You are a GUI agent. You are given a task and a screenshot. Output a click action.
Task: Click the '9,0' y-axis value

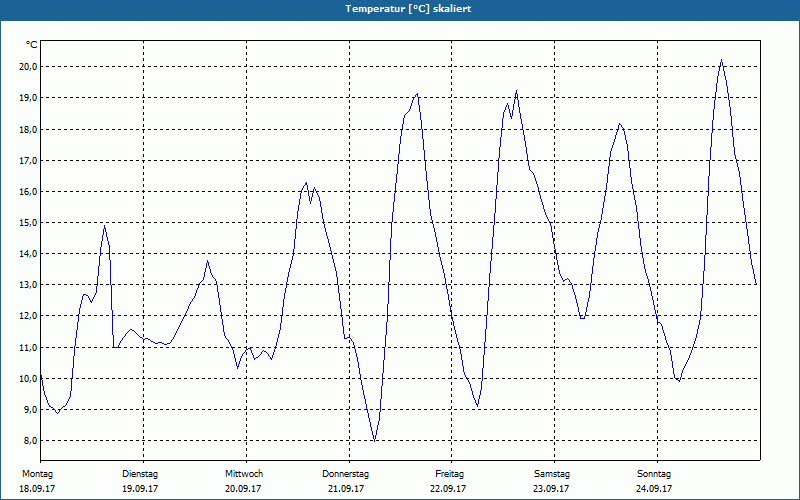pyautogui.click(x=30, y=410)
